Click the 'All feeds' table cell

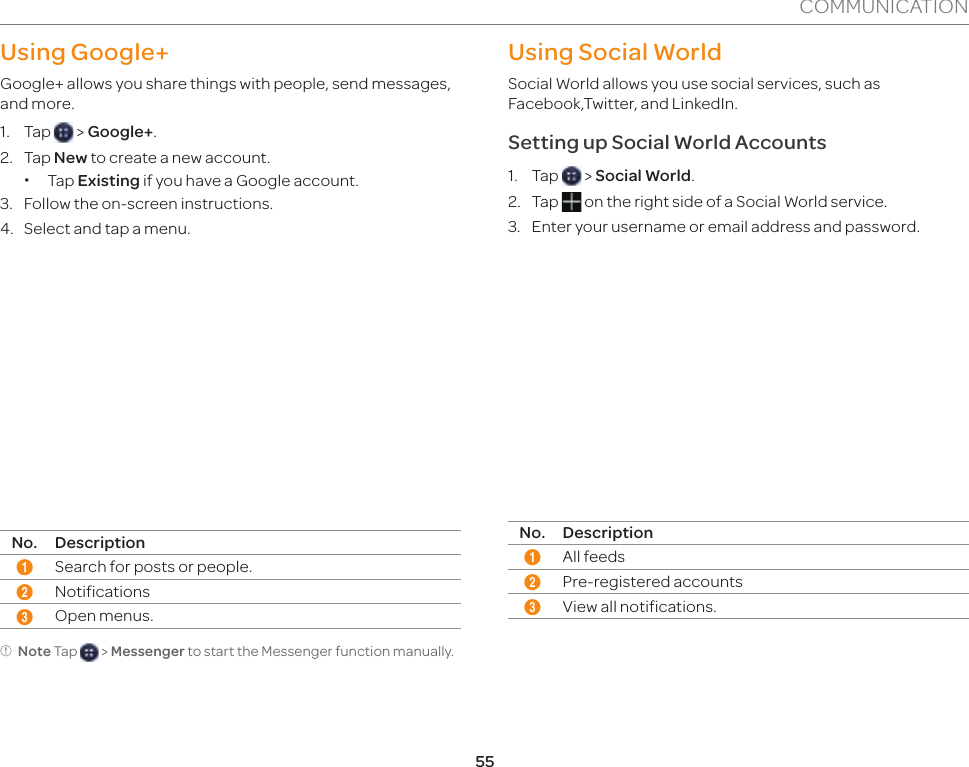click(x=593, y=557)
